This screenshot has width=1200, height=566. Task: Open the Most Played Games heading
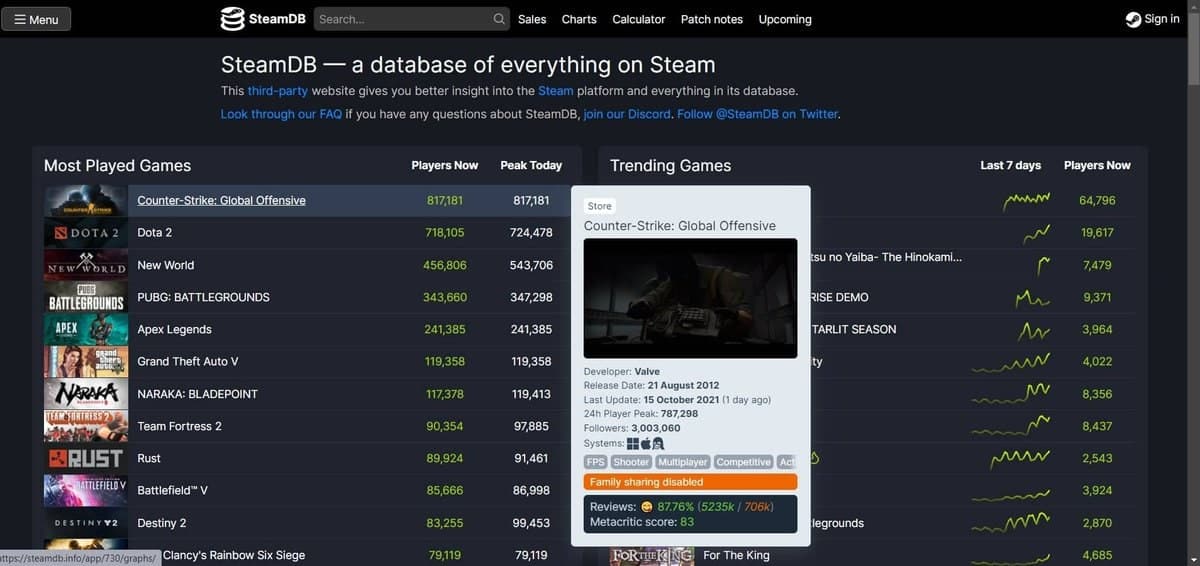point(117,166)
